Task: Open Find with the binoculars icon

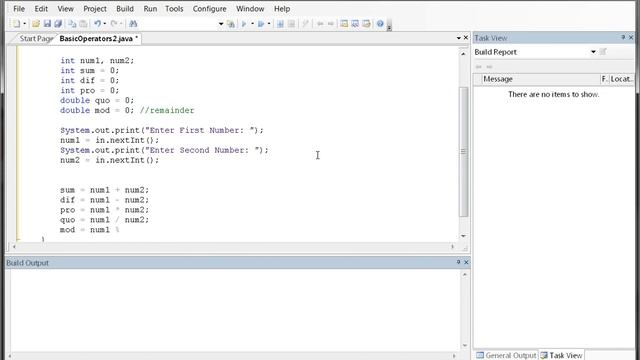Action: coord(133,24)
